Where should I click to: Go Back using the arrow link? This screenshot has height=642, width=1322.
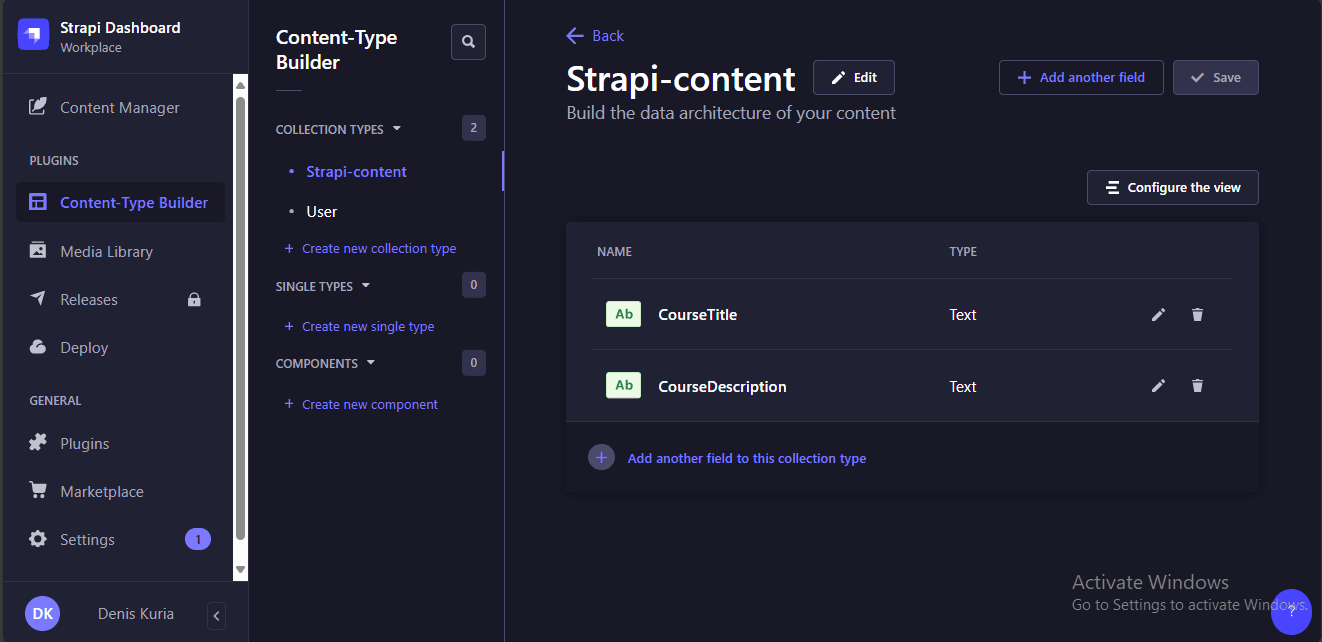point(595,36)
